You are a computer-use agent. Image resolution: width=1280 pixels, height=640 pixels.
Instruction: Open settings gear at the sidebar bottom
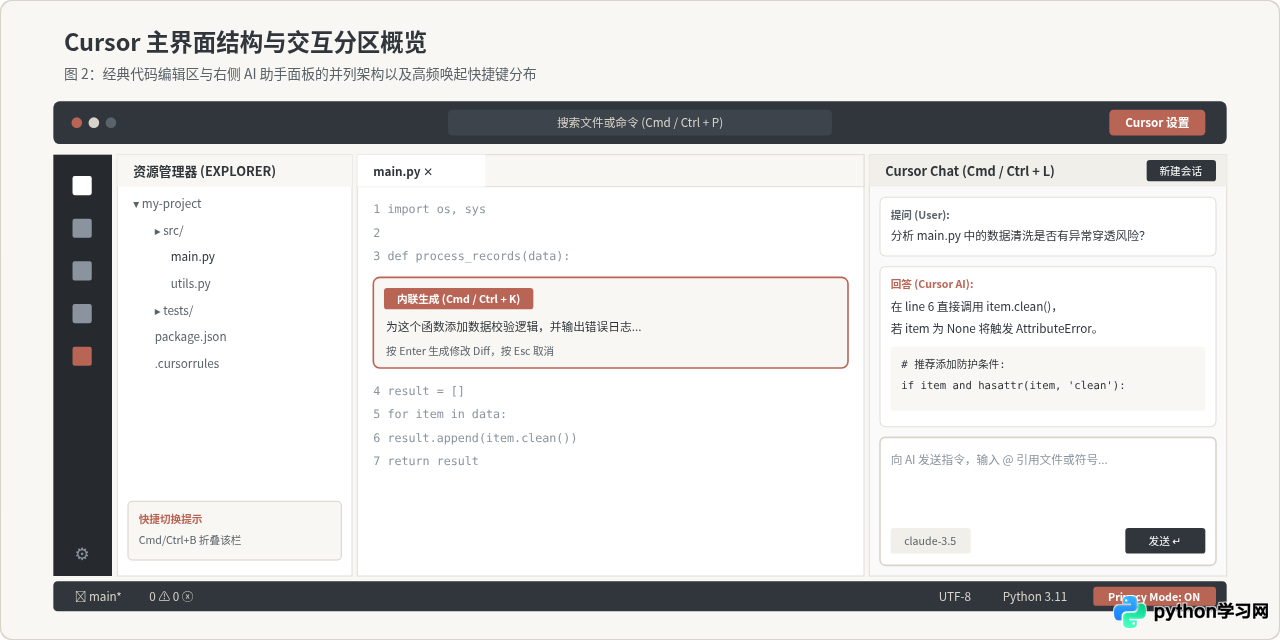[x=82, y=553]
